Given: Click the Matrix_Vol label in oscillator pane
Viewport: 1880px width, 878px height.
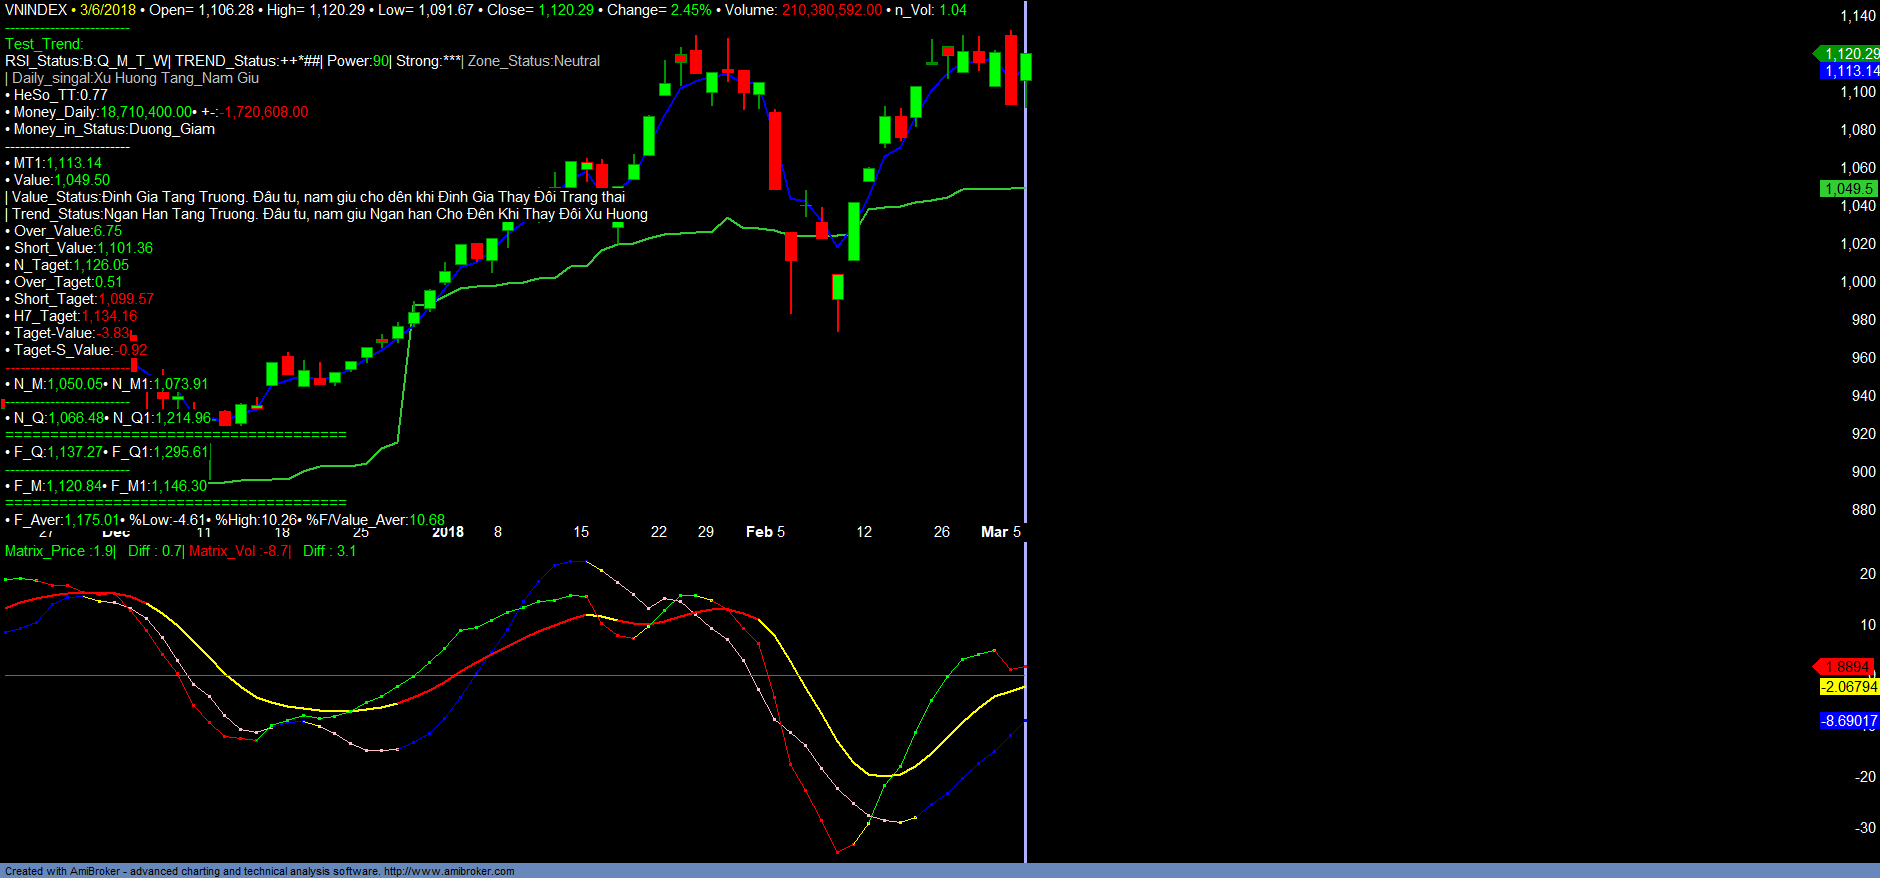Looking at the screenshot, I should (238, 551).
